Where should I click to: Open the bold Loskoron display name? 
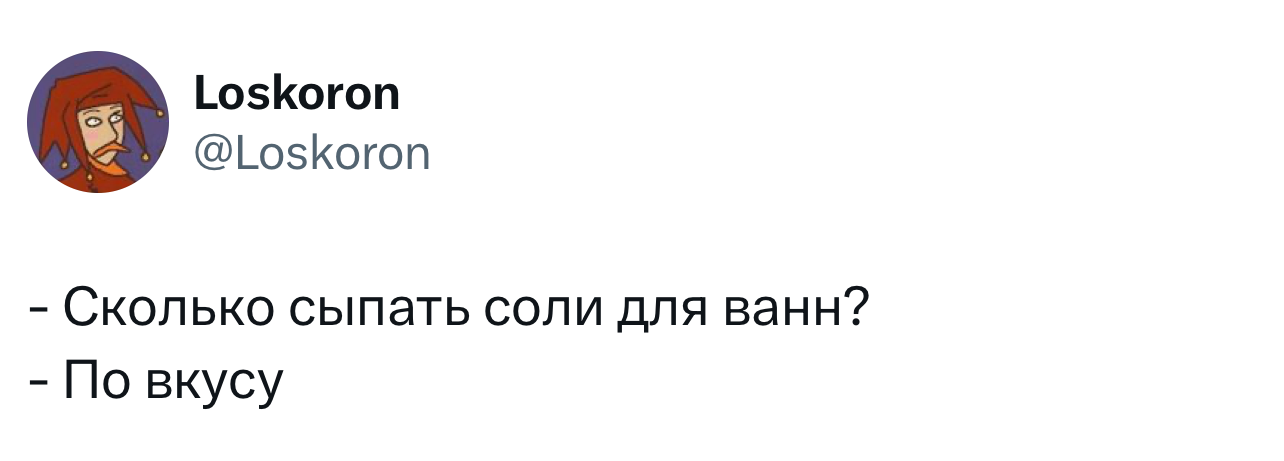coord(294,95)
